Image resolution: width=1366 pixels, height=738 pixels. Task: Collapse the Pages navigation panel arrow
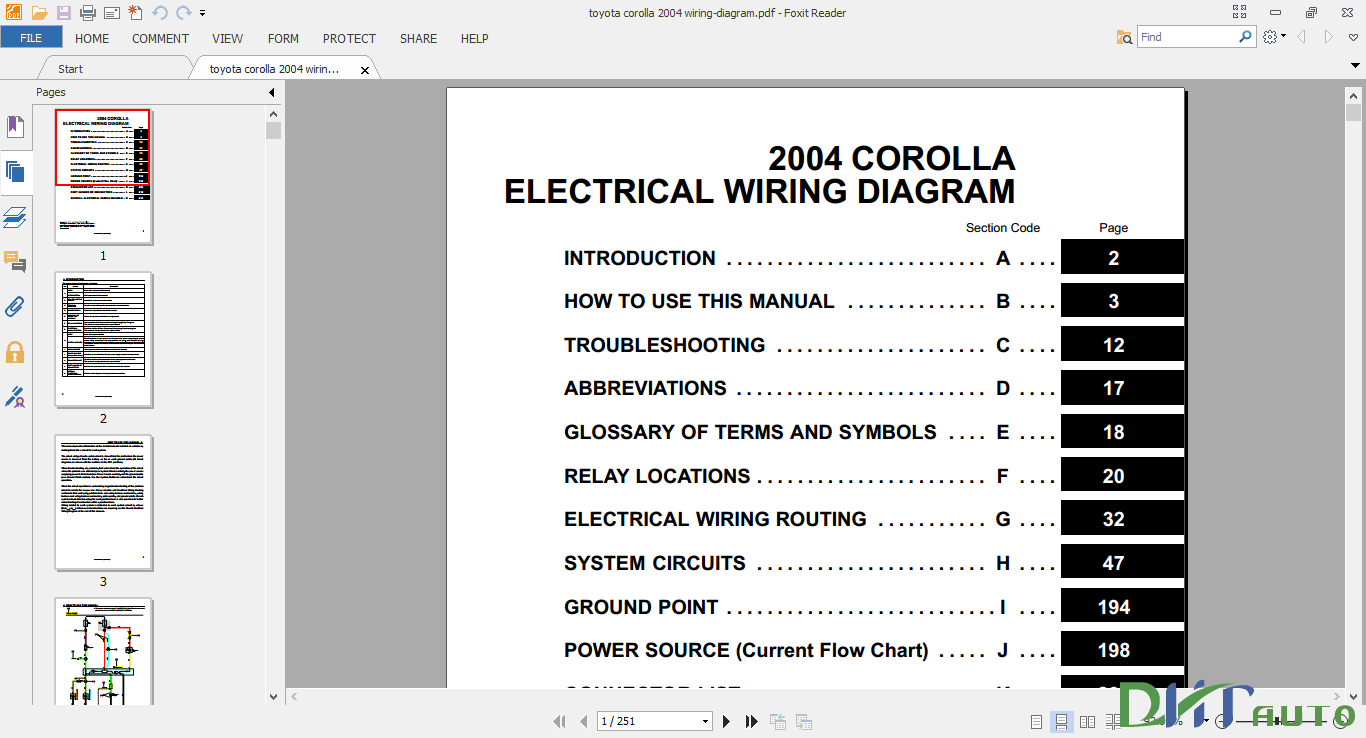pos(272,93)
